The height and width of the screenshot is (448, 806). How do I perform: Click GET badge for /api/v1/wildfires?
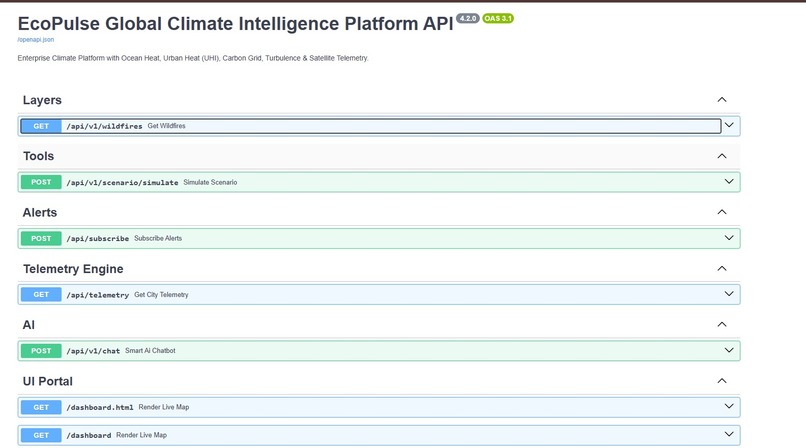click(41, 126)
